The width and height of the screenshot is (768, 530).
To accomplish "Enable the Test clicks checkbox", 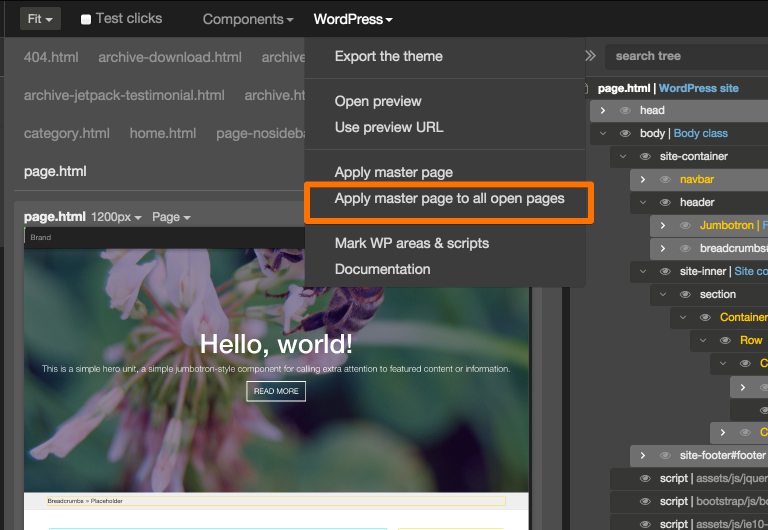I will click(86, 20).
